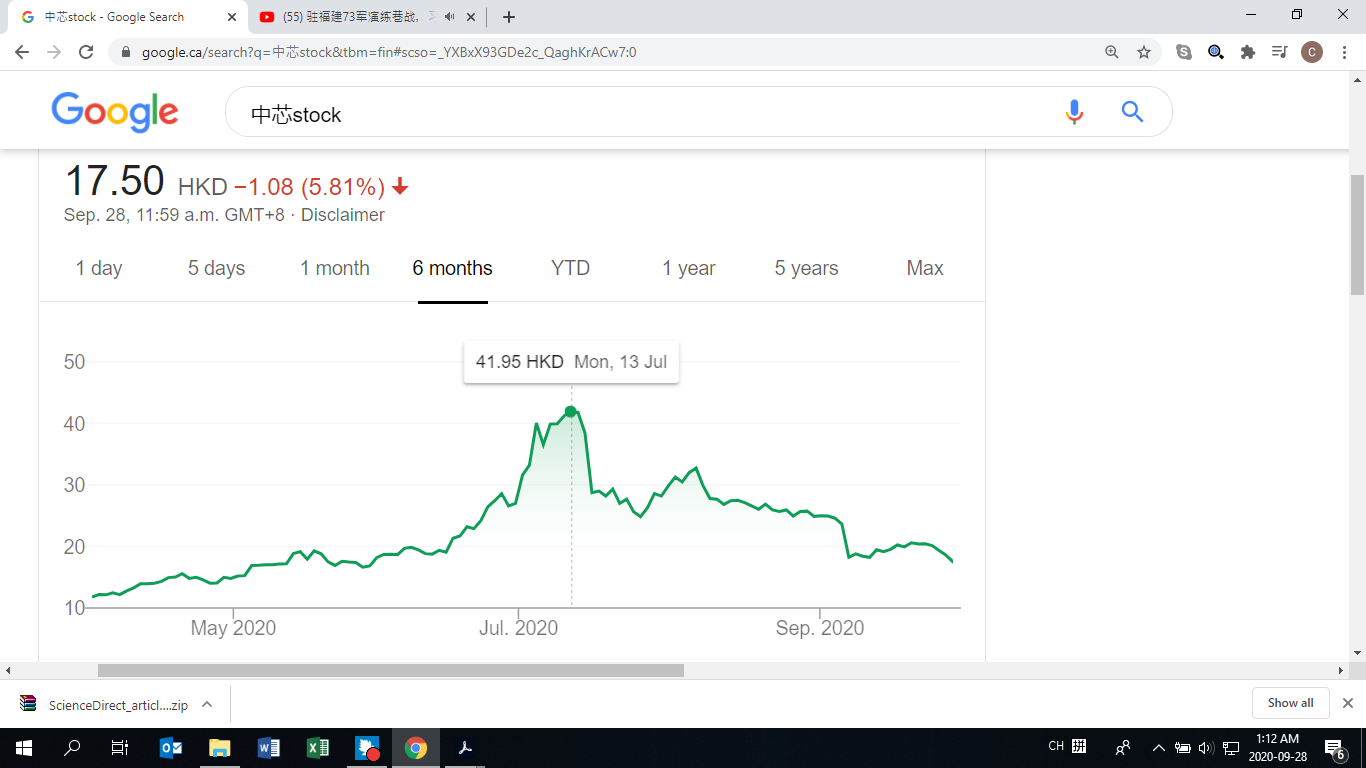Image resolution: width=1366 pixels, height=768 pixels.
Task: Click Show all downloads button
Action: click(x=1290, y=703)
